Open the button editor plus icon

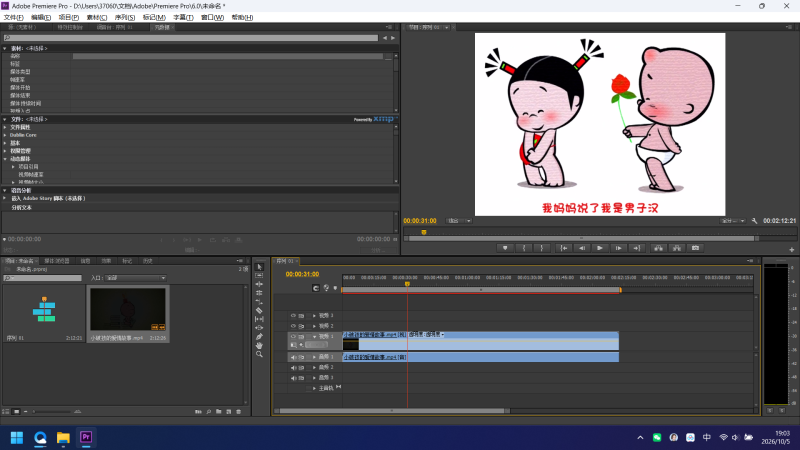[791, 249]
